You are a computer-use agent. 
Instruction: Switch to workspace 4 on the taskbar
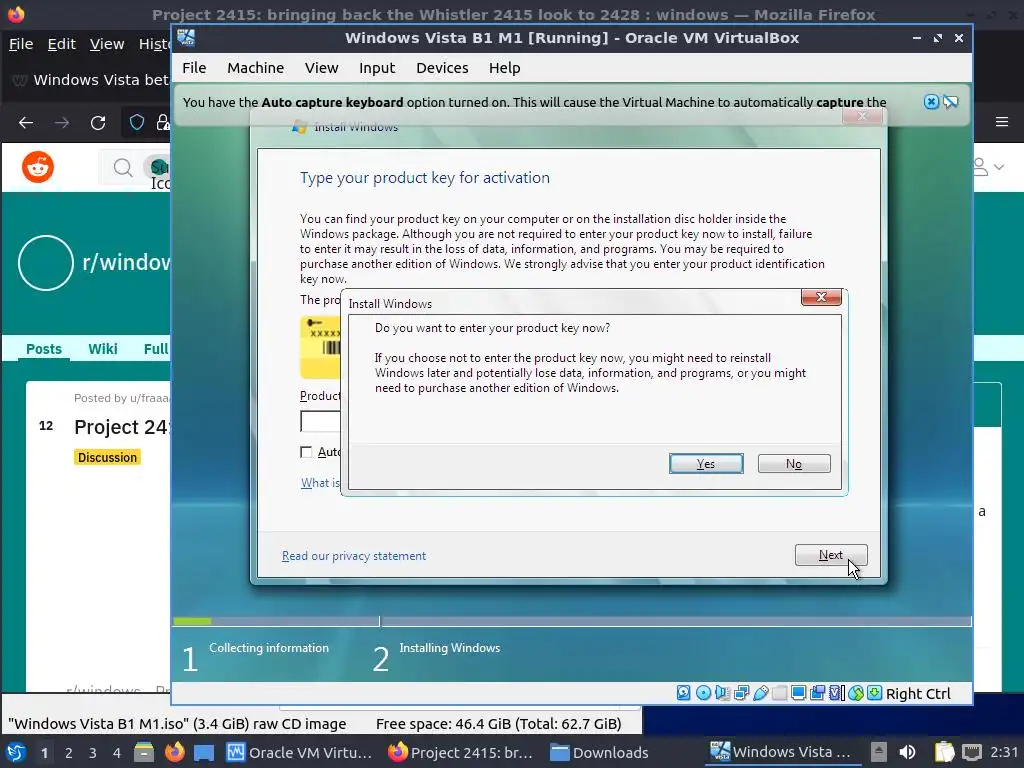coord(117,753)
